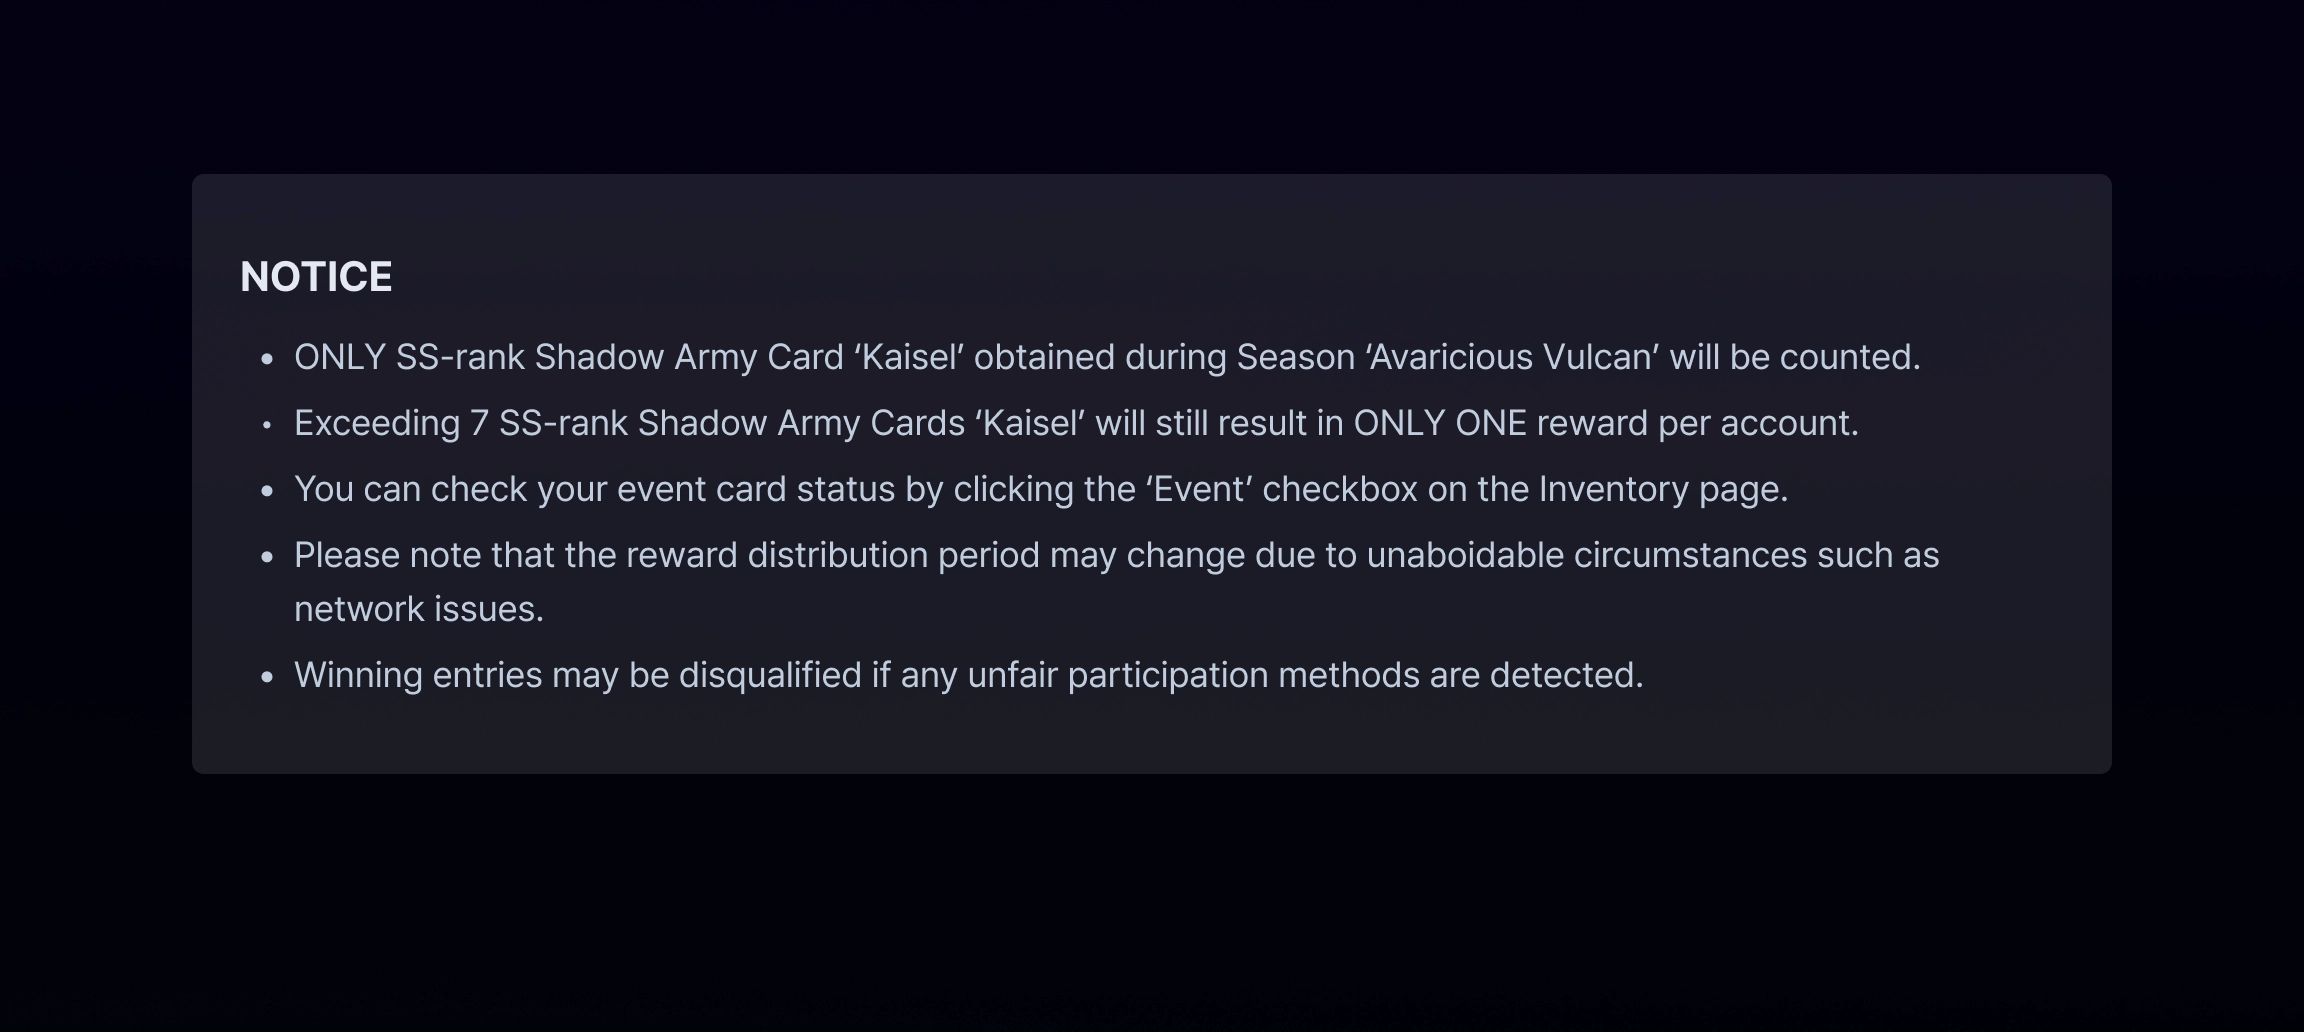Click the word 'checkbox' in the notice
Image resolution: width=2304 pixels, height=1032 pixels.
pos(1340,489)
